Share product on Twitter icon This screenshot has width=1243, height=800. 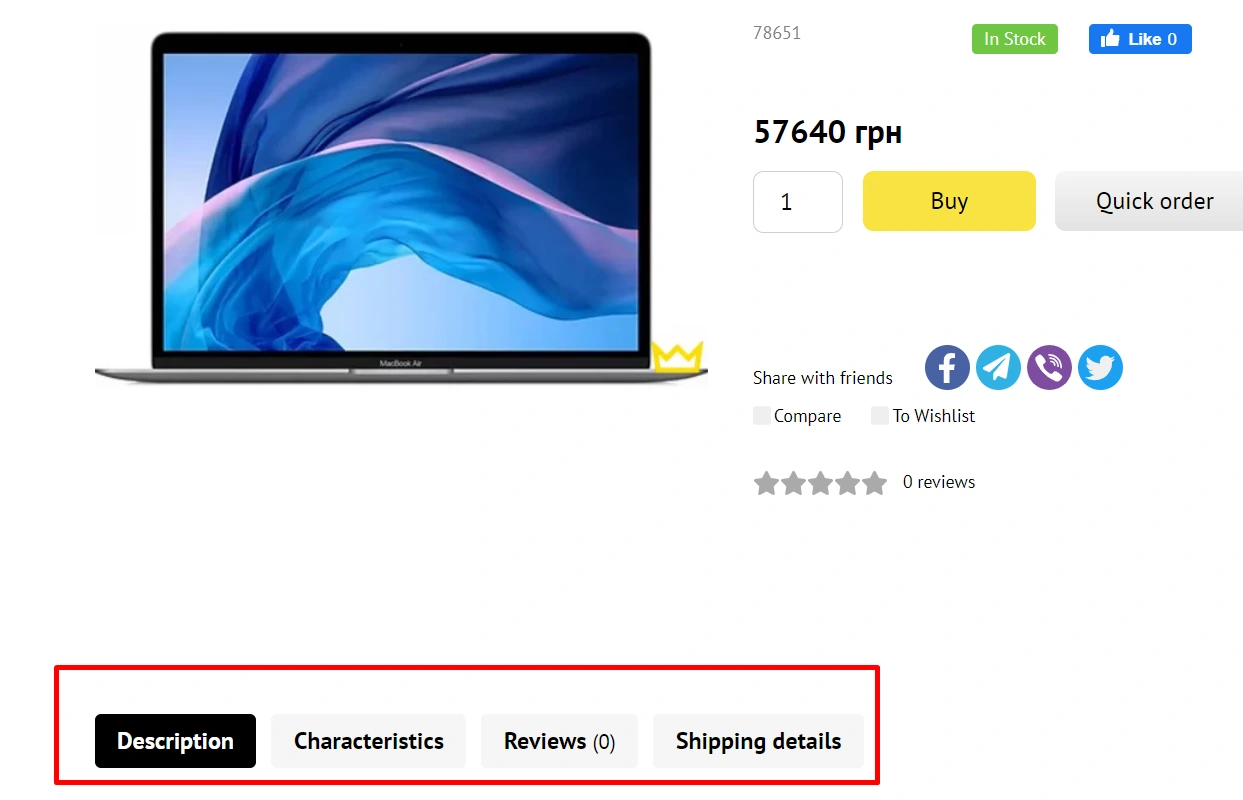tap(1100, 368)
